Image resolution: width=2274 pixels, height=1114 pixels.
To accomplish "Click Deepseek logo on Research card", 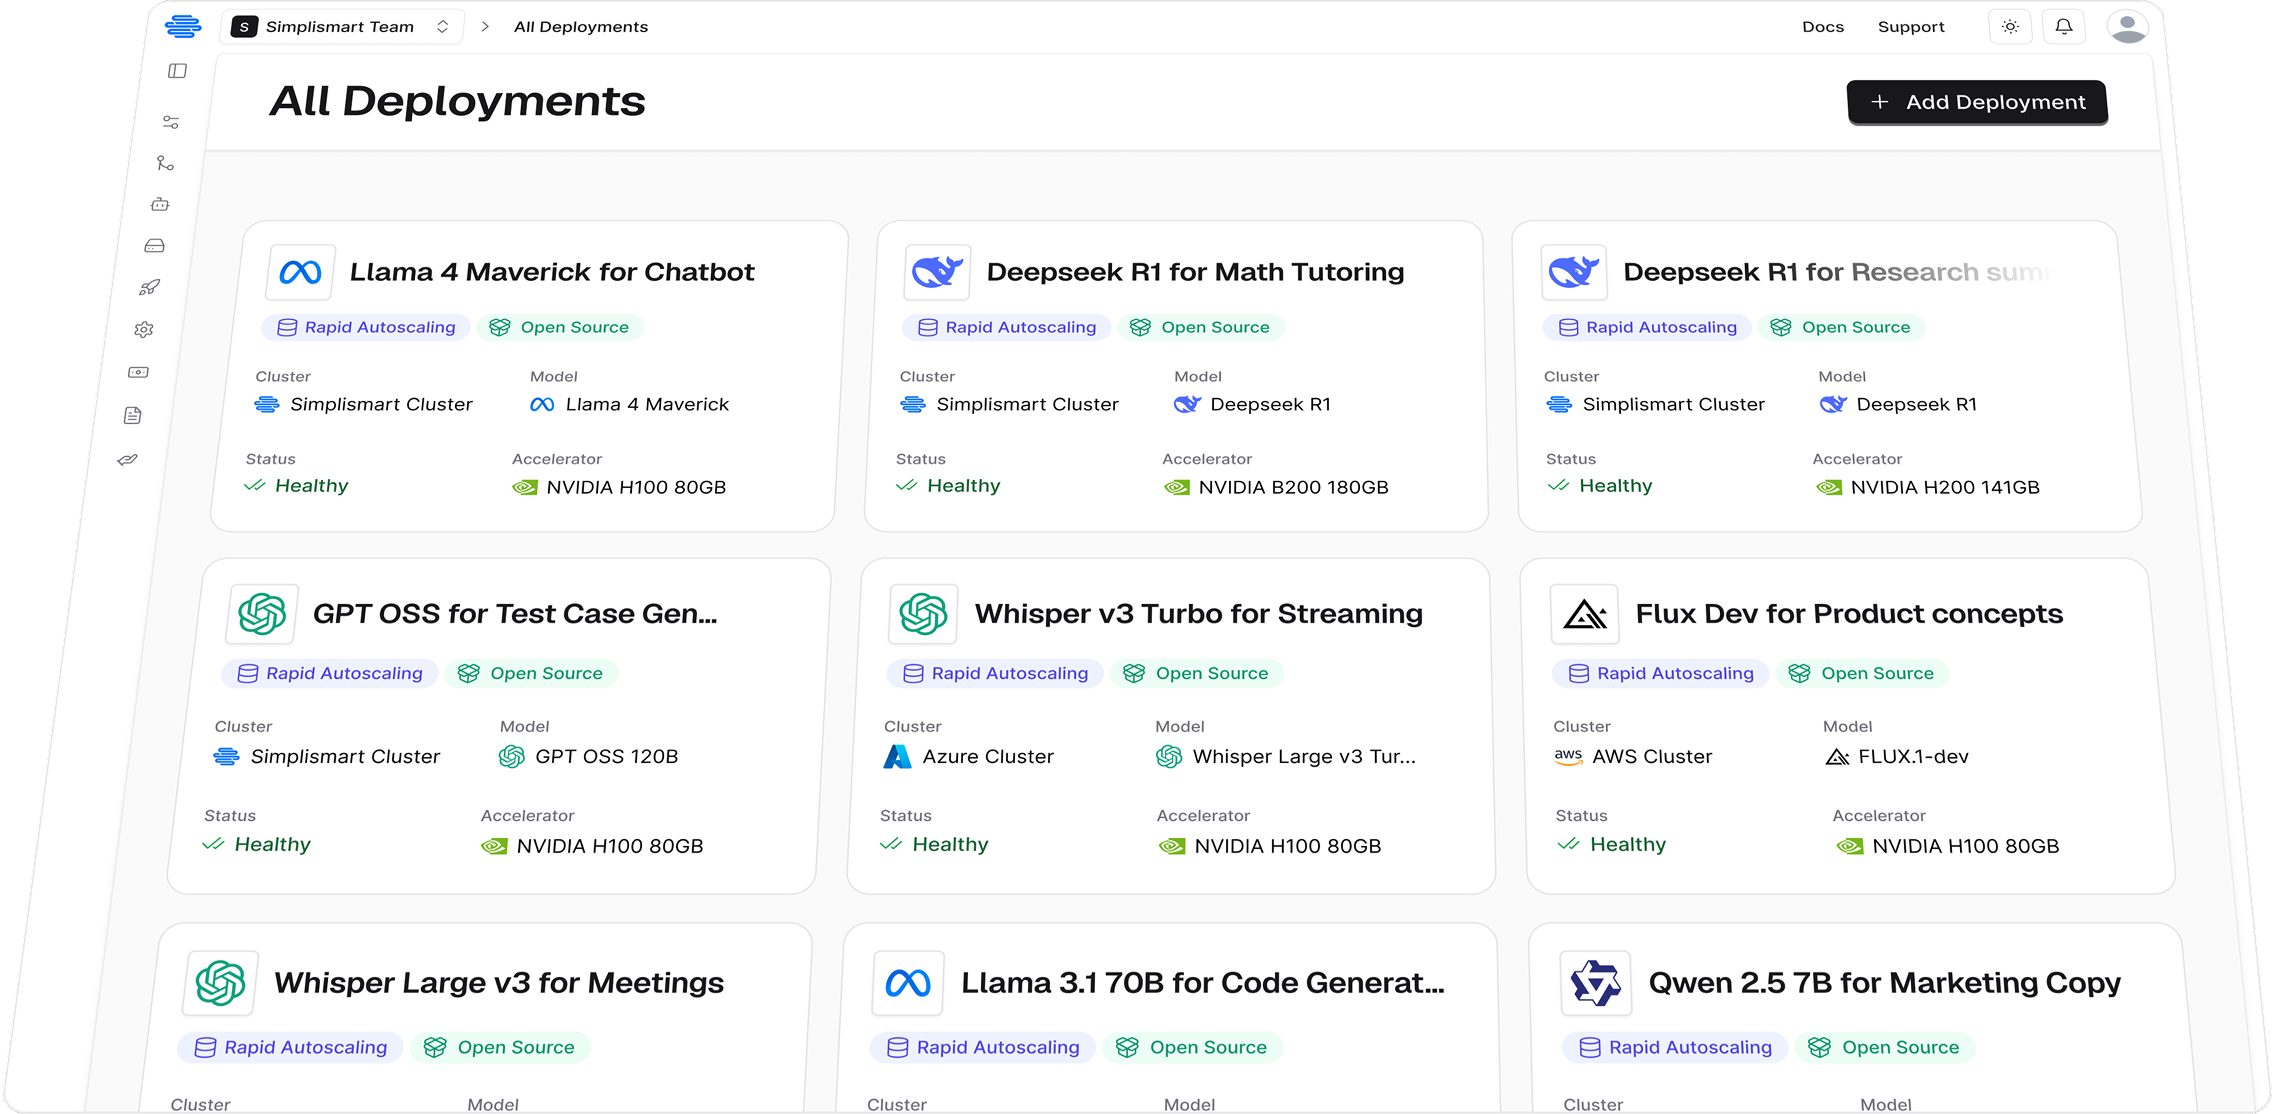I will (x=1574, y=272).
